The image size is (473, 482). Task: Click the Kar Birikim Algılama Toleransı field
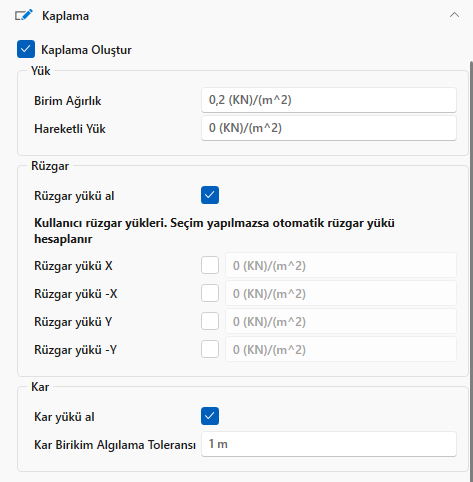pos(329,444)
